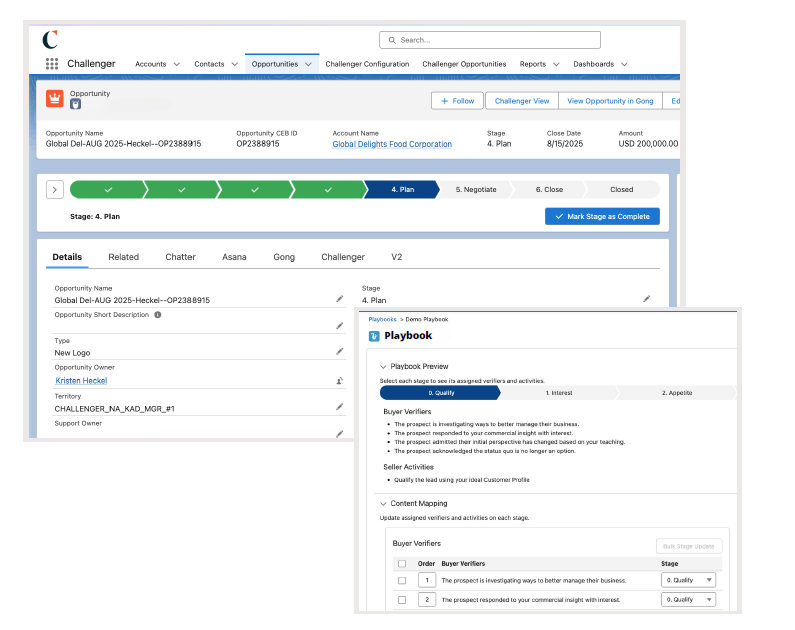This screenshot has height=630, width=795.
Task: Click the first completed green path stage
Action: [x=108, y=190]
